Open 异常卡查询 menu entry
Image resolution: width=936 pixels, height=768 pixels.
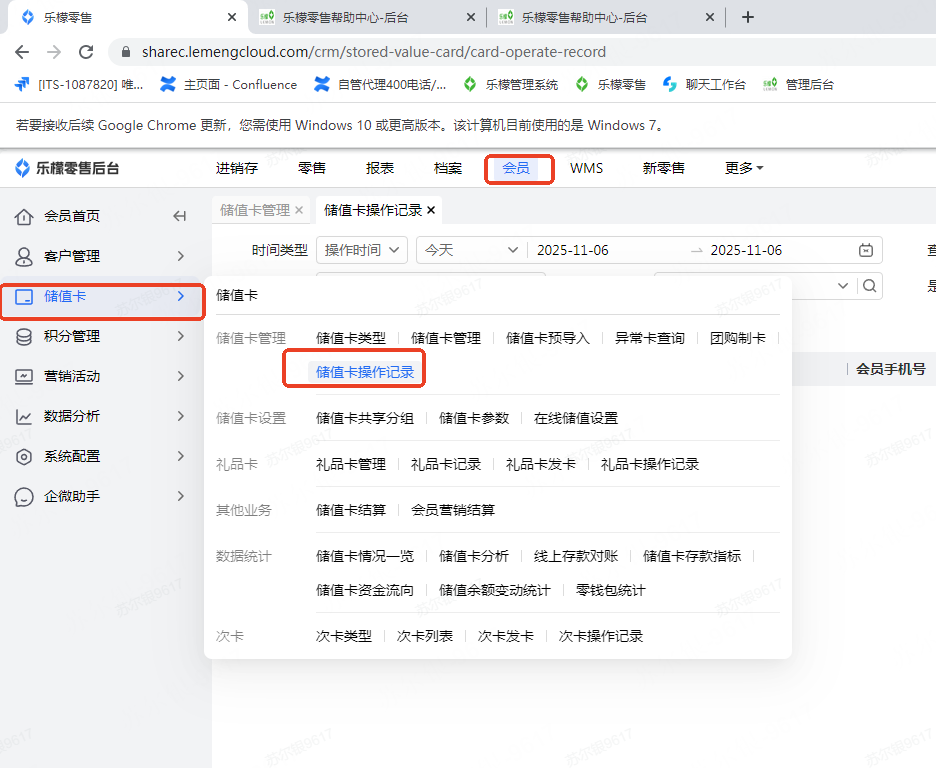click(649, 338)
